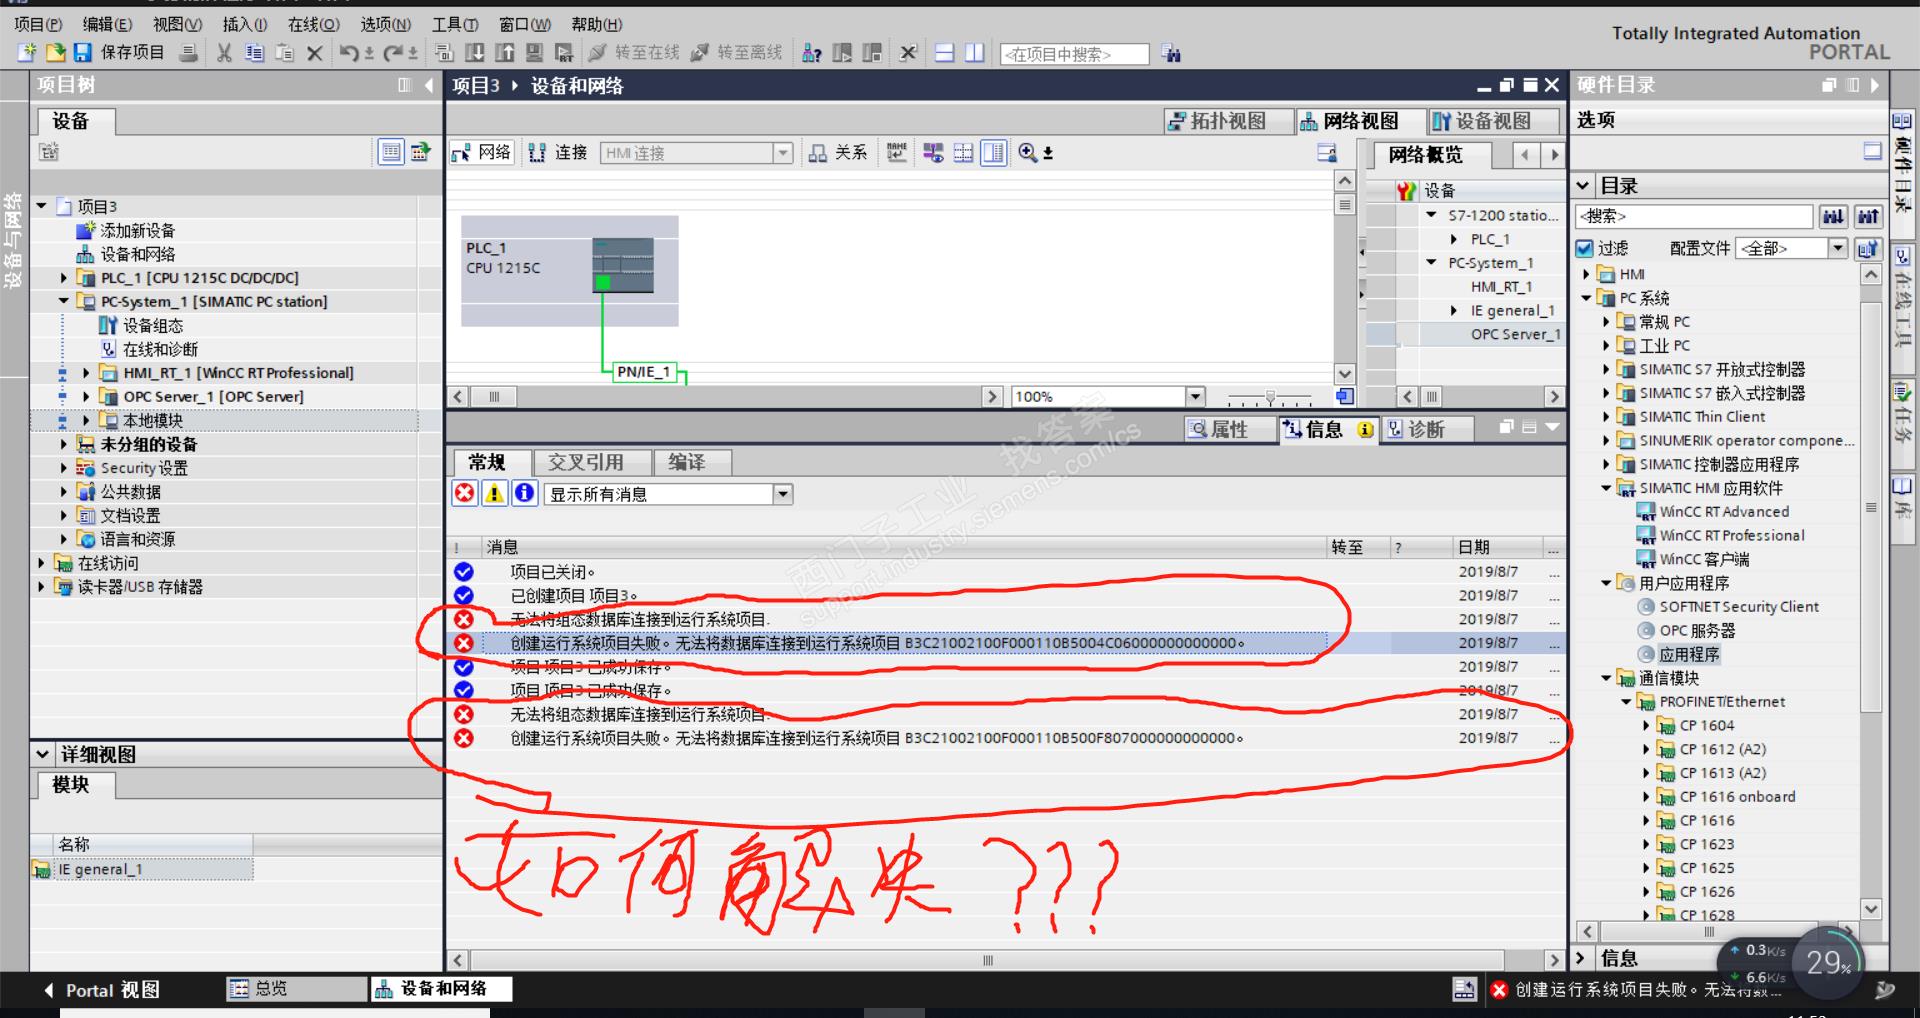This screenshot has height=1018, width=1920.
Task: Click the cut scissors icon
Action: tap(225, 53)
